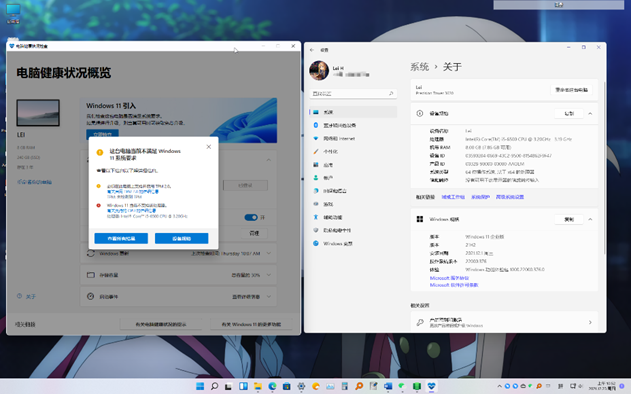Open taskbar Search

click(x=214, y=386)
